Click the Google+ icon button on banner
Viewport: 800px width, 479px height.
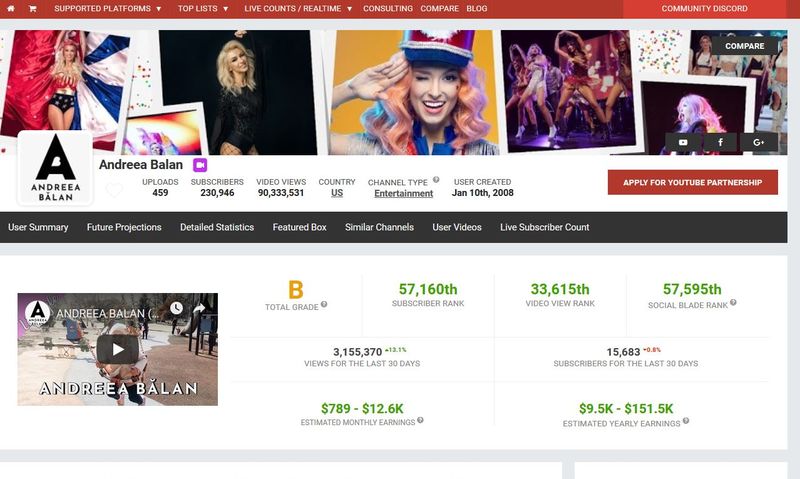tap(758, 143)
